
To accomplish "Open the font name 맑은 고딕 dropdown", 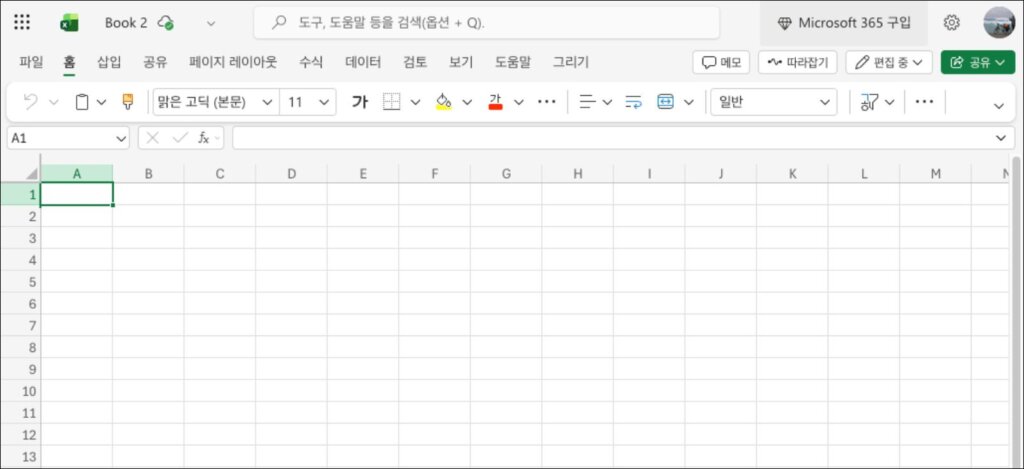I will (266, 103).
